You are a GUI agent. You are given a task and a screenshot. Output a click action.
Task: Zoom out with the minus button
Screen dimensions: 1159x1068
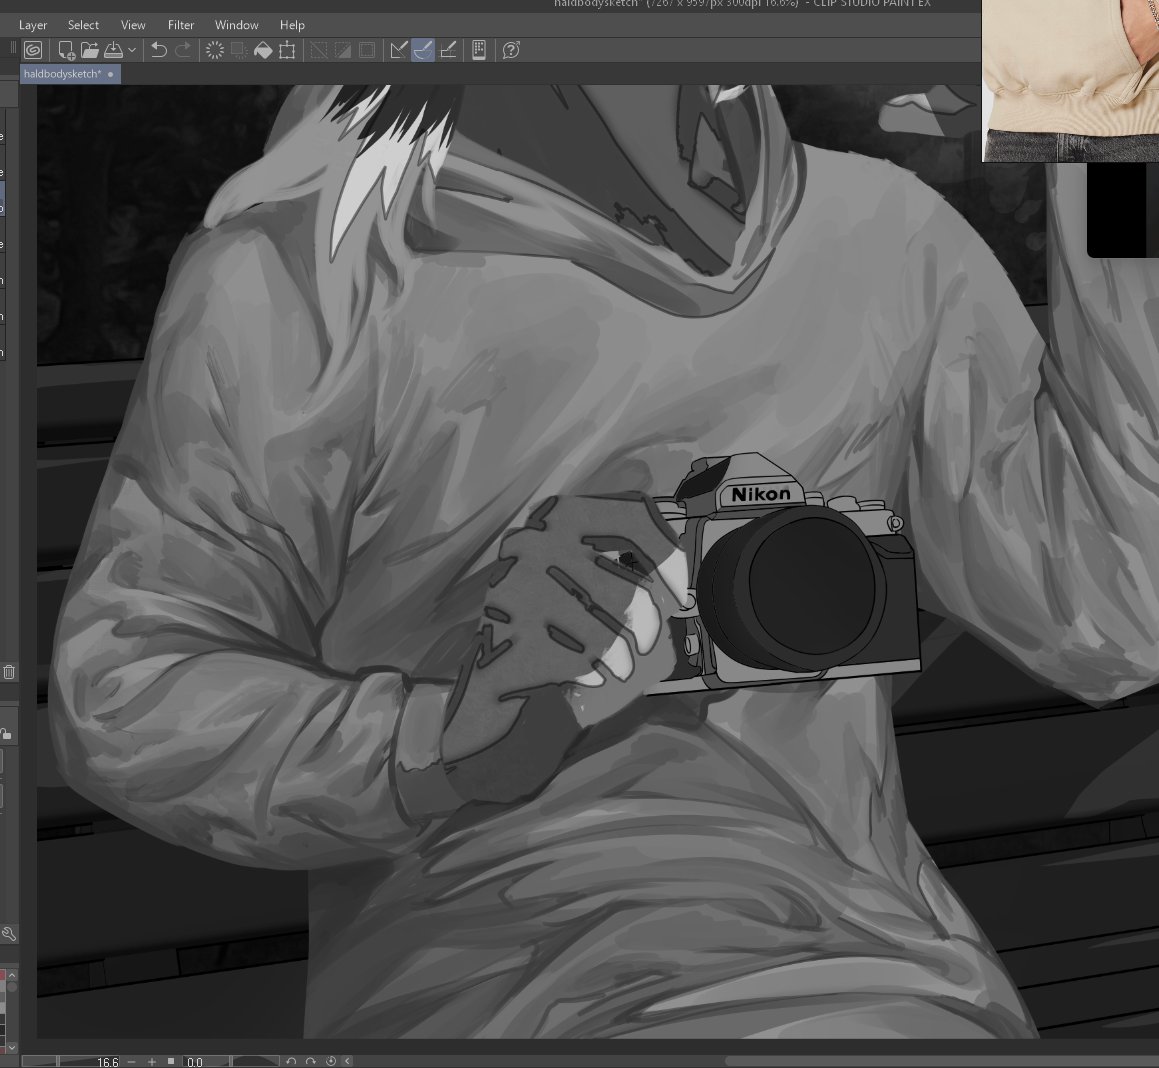[132, 1061]
